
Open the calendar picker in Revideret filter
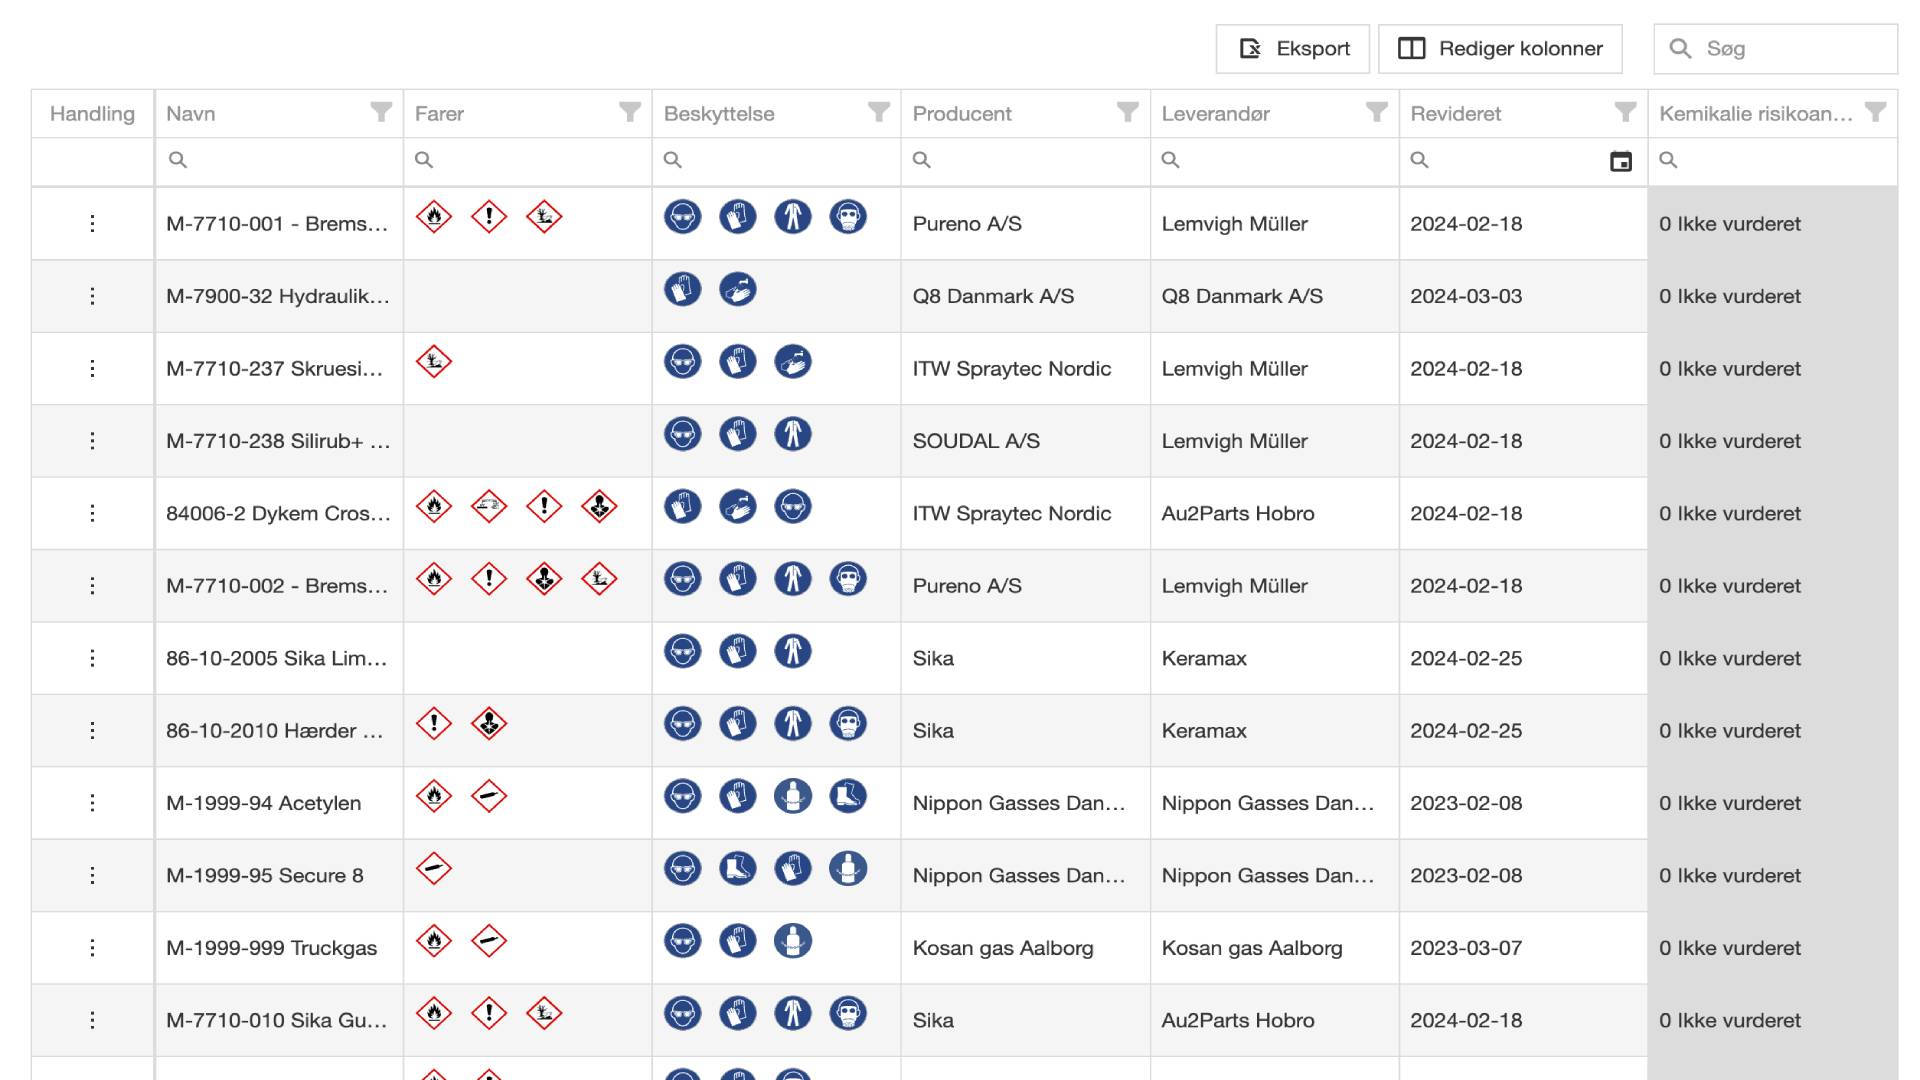click(x=1621, y=161)
